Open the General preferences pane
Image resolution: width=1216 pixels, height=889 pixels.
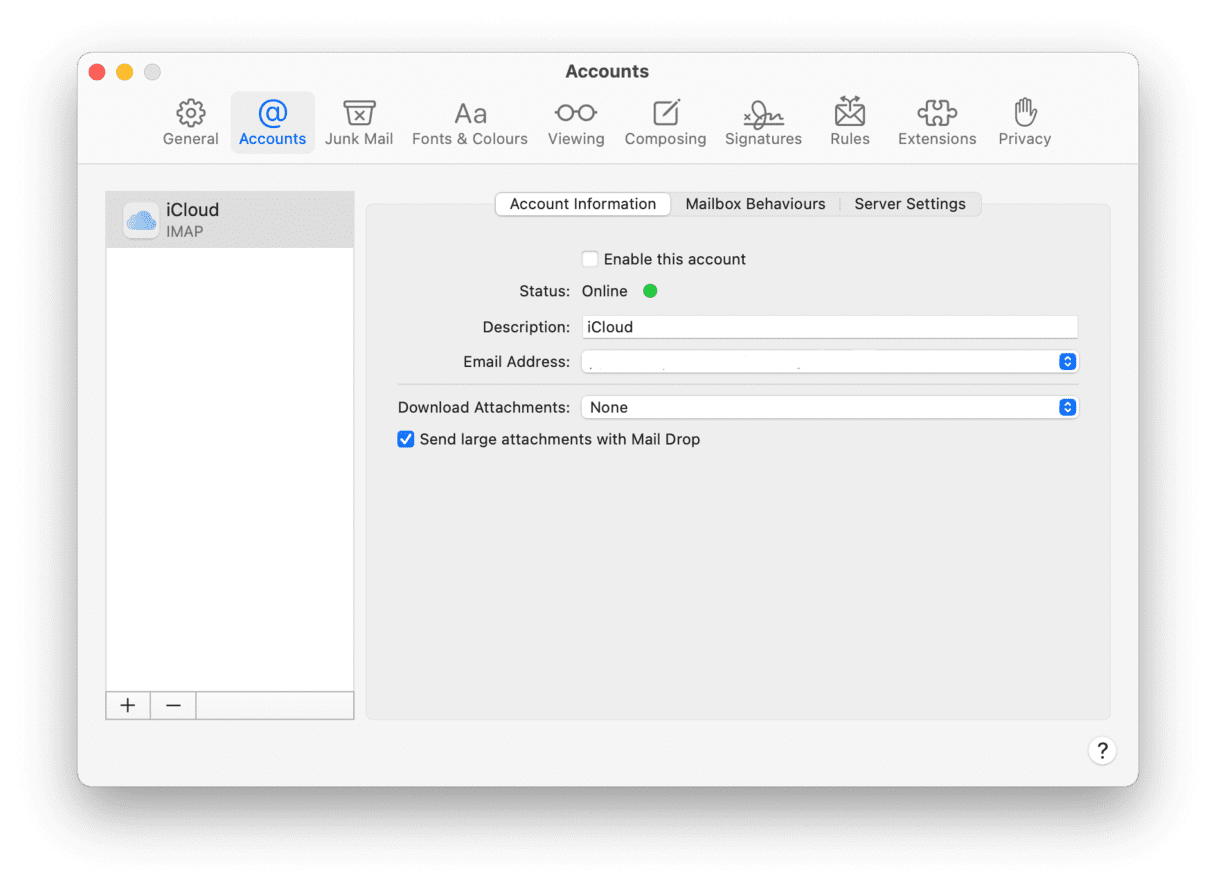(190, 123)
